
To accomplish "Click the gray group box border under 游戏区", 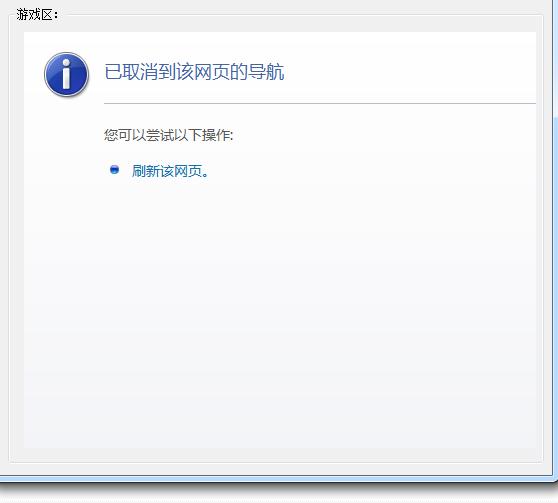I will [x=276, y=462].
